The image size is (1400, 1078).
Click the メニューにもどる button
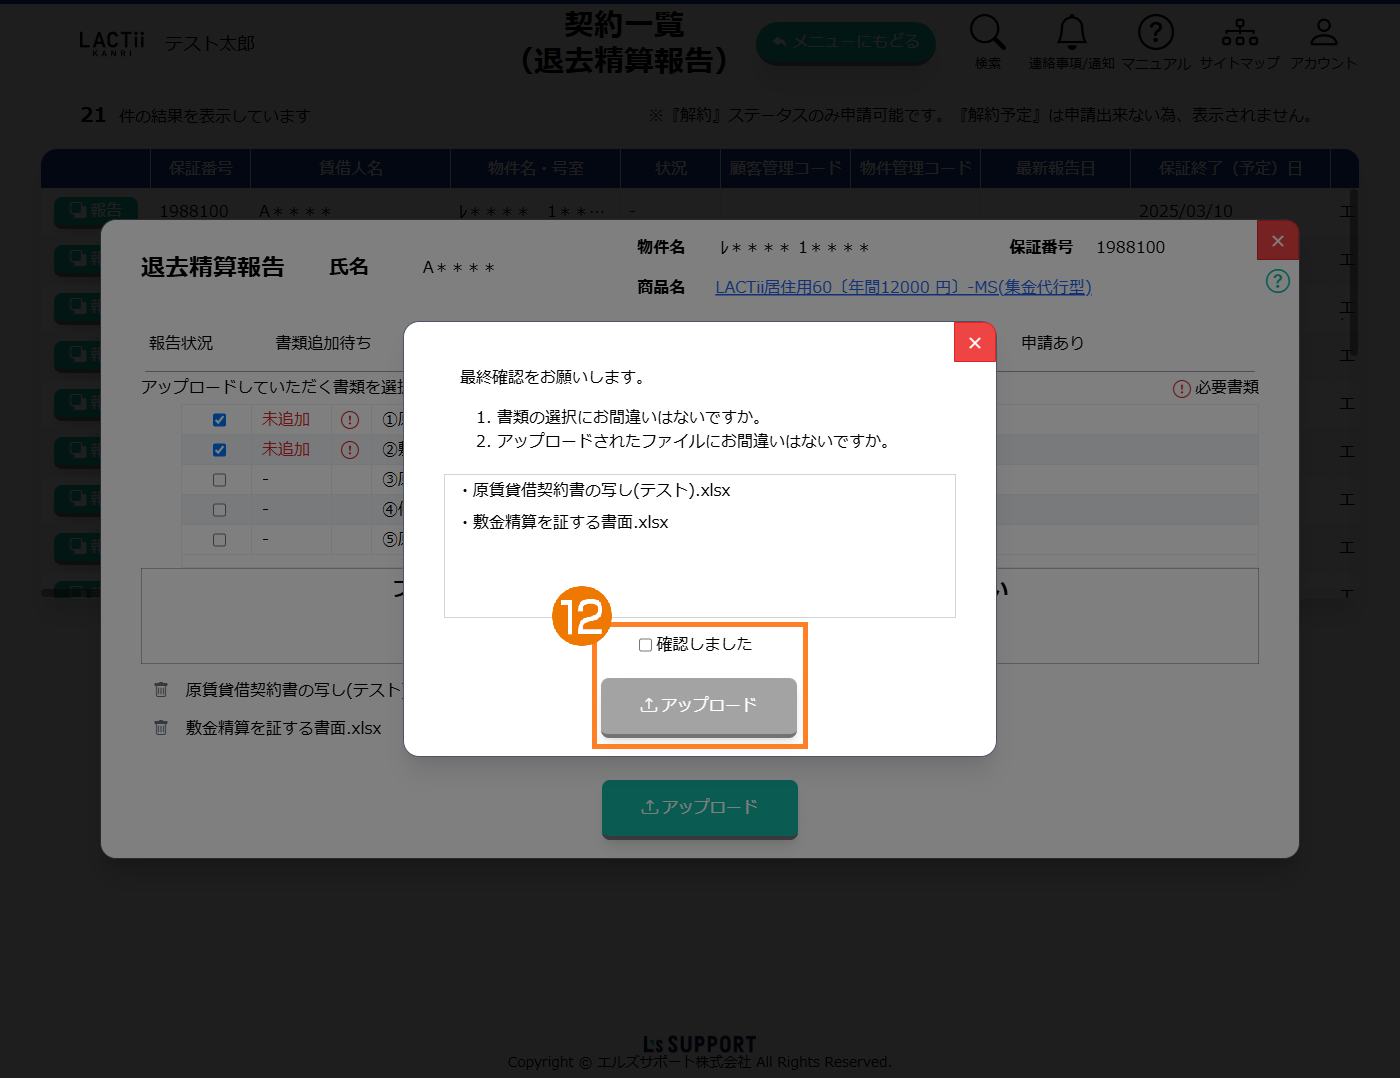[845, 43]
